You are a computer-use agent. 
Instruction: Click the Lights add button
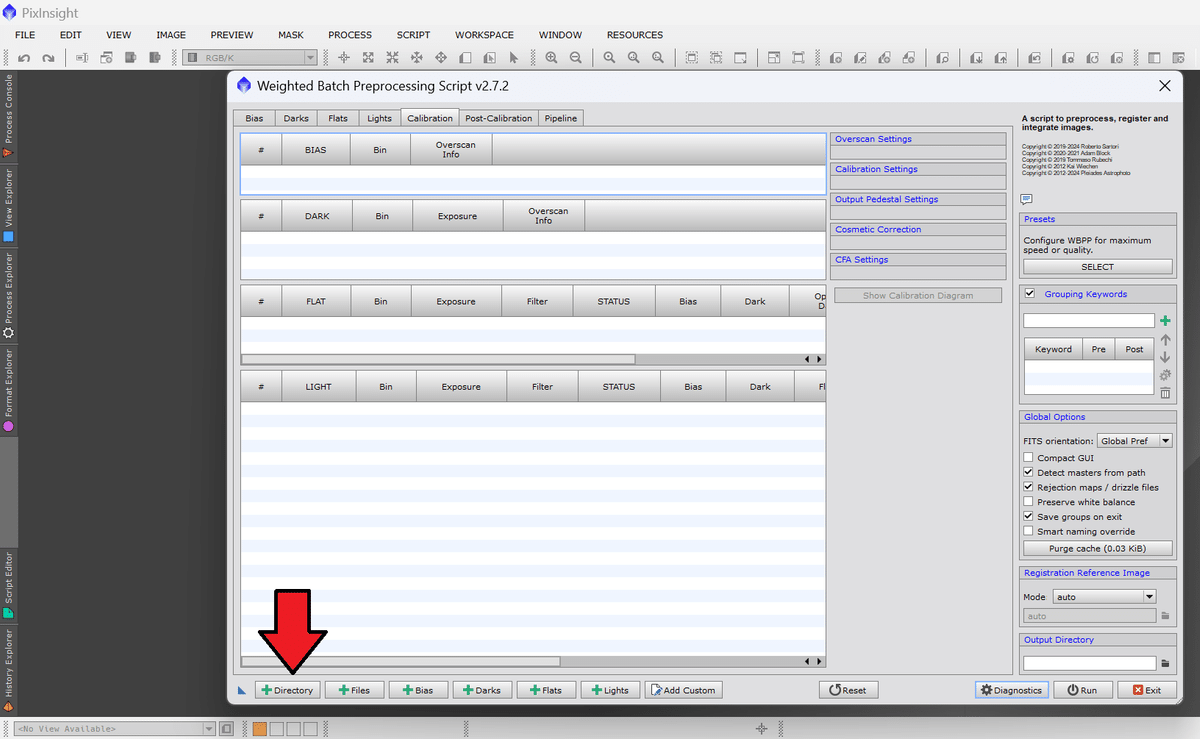click(x=610, y=690)
